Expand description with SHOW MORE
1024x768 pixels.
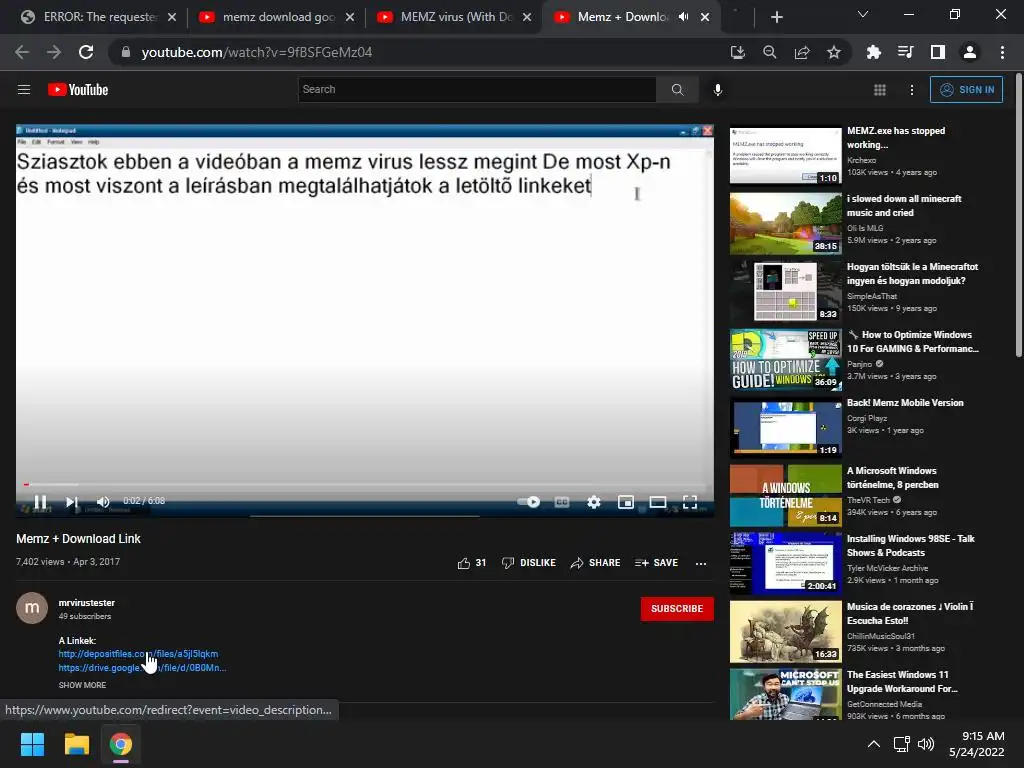(x=82, y=685)
